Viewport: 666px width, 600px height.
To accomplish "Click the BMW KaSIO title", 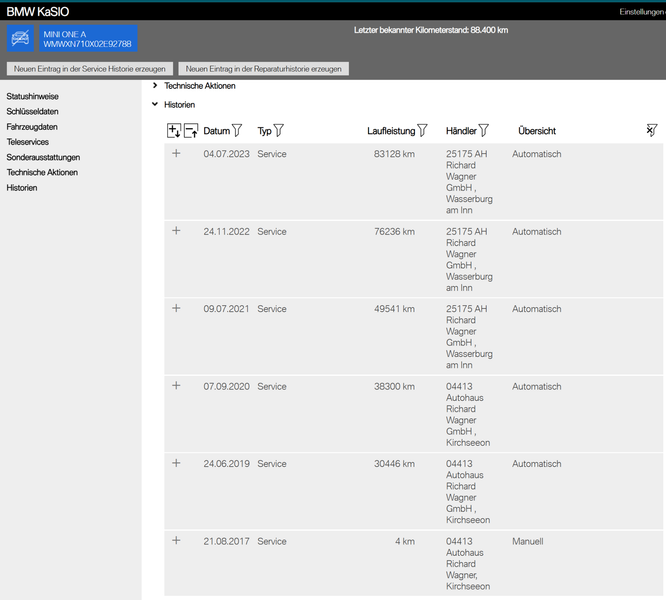I will tap(38, 11).
